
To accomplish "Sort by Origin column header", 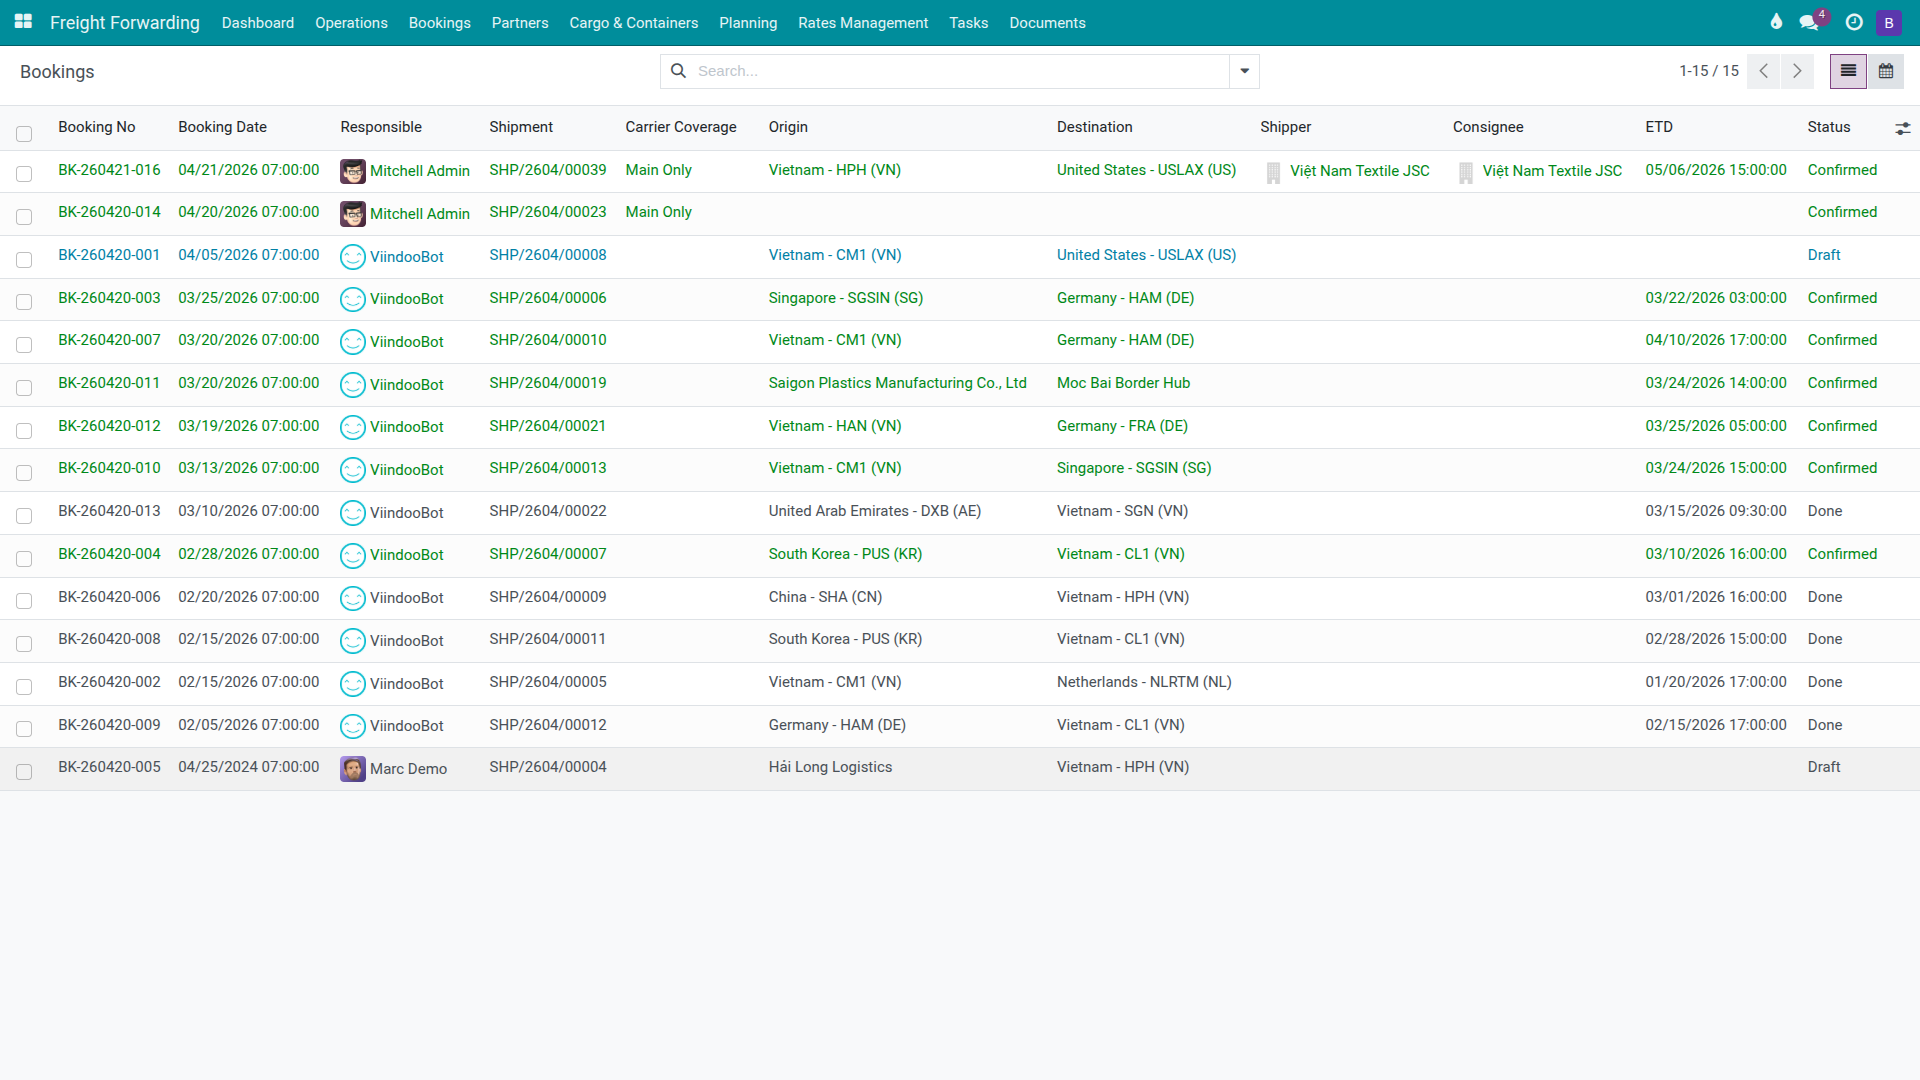I will click(788, 127).
